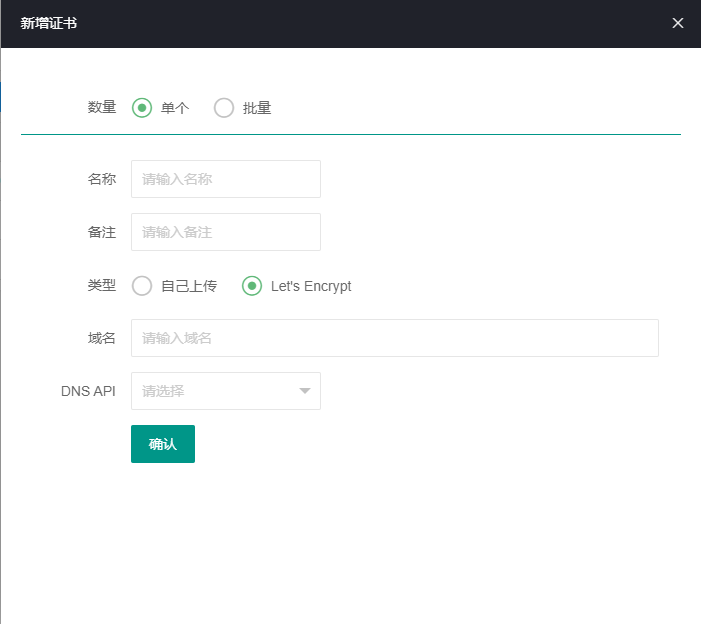This screenshot has height=624, width=701.
Task: Click the 备注 input field
Action: [x=226, y=232]
